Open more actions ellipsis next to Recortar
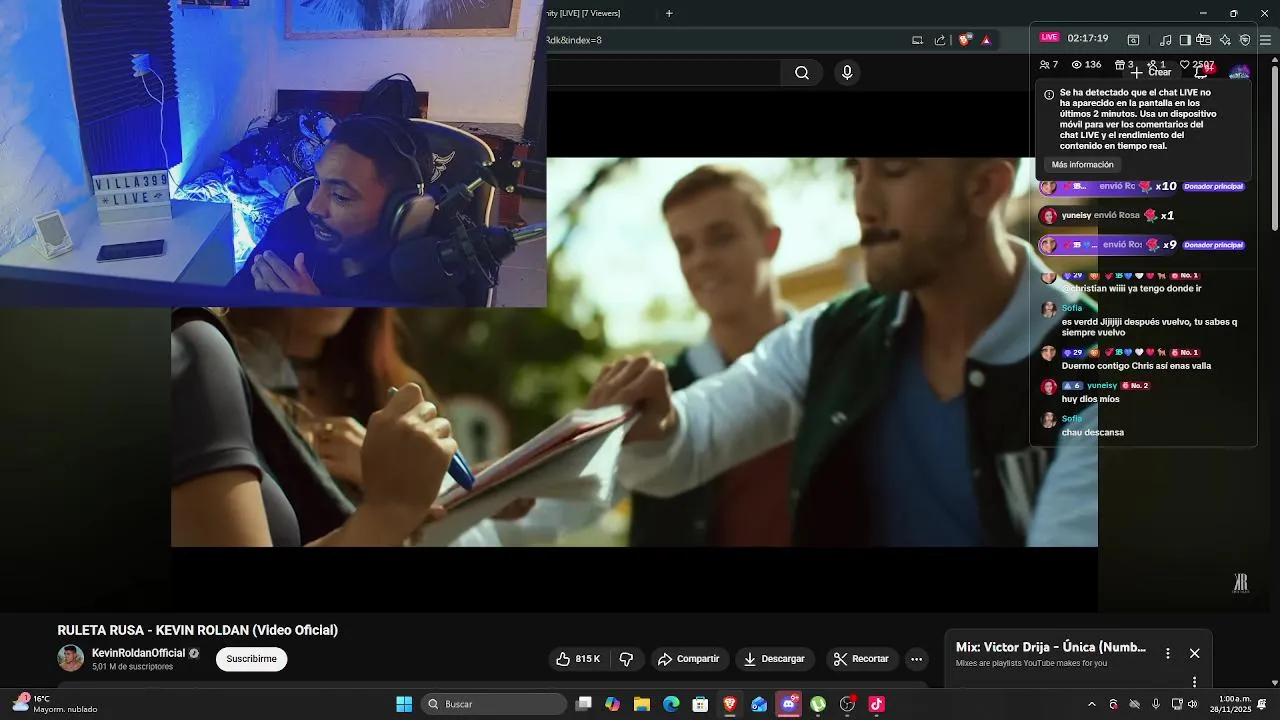This screenshot has height=720, width=1280. (916, 659)
